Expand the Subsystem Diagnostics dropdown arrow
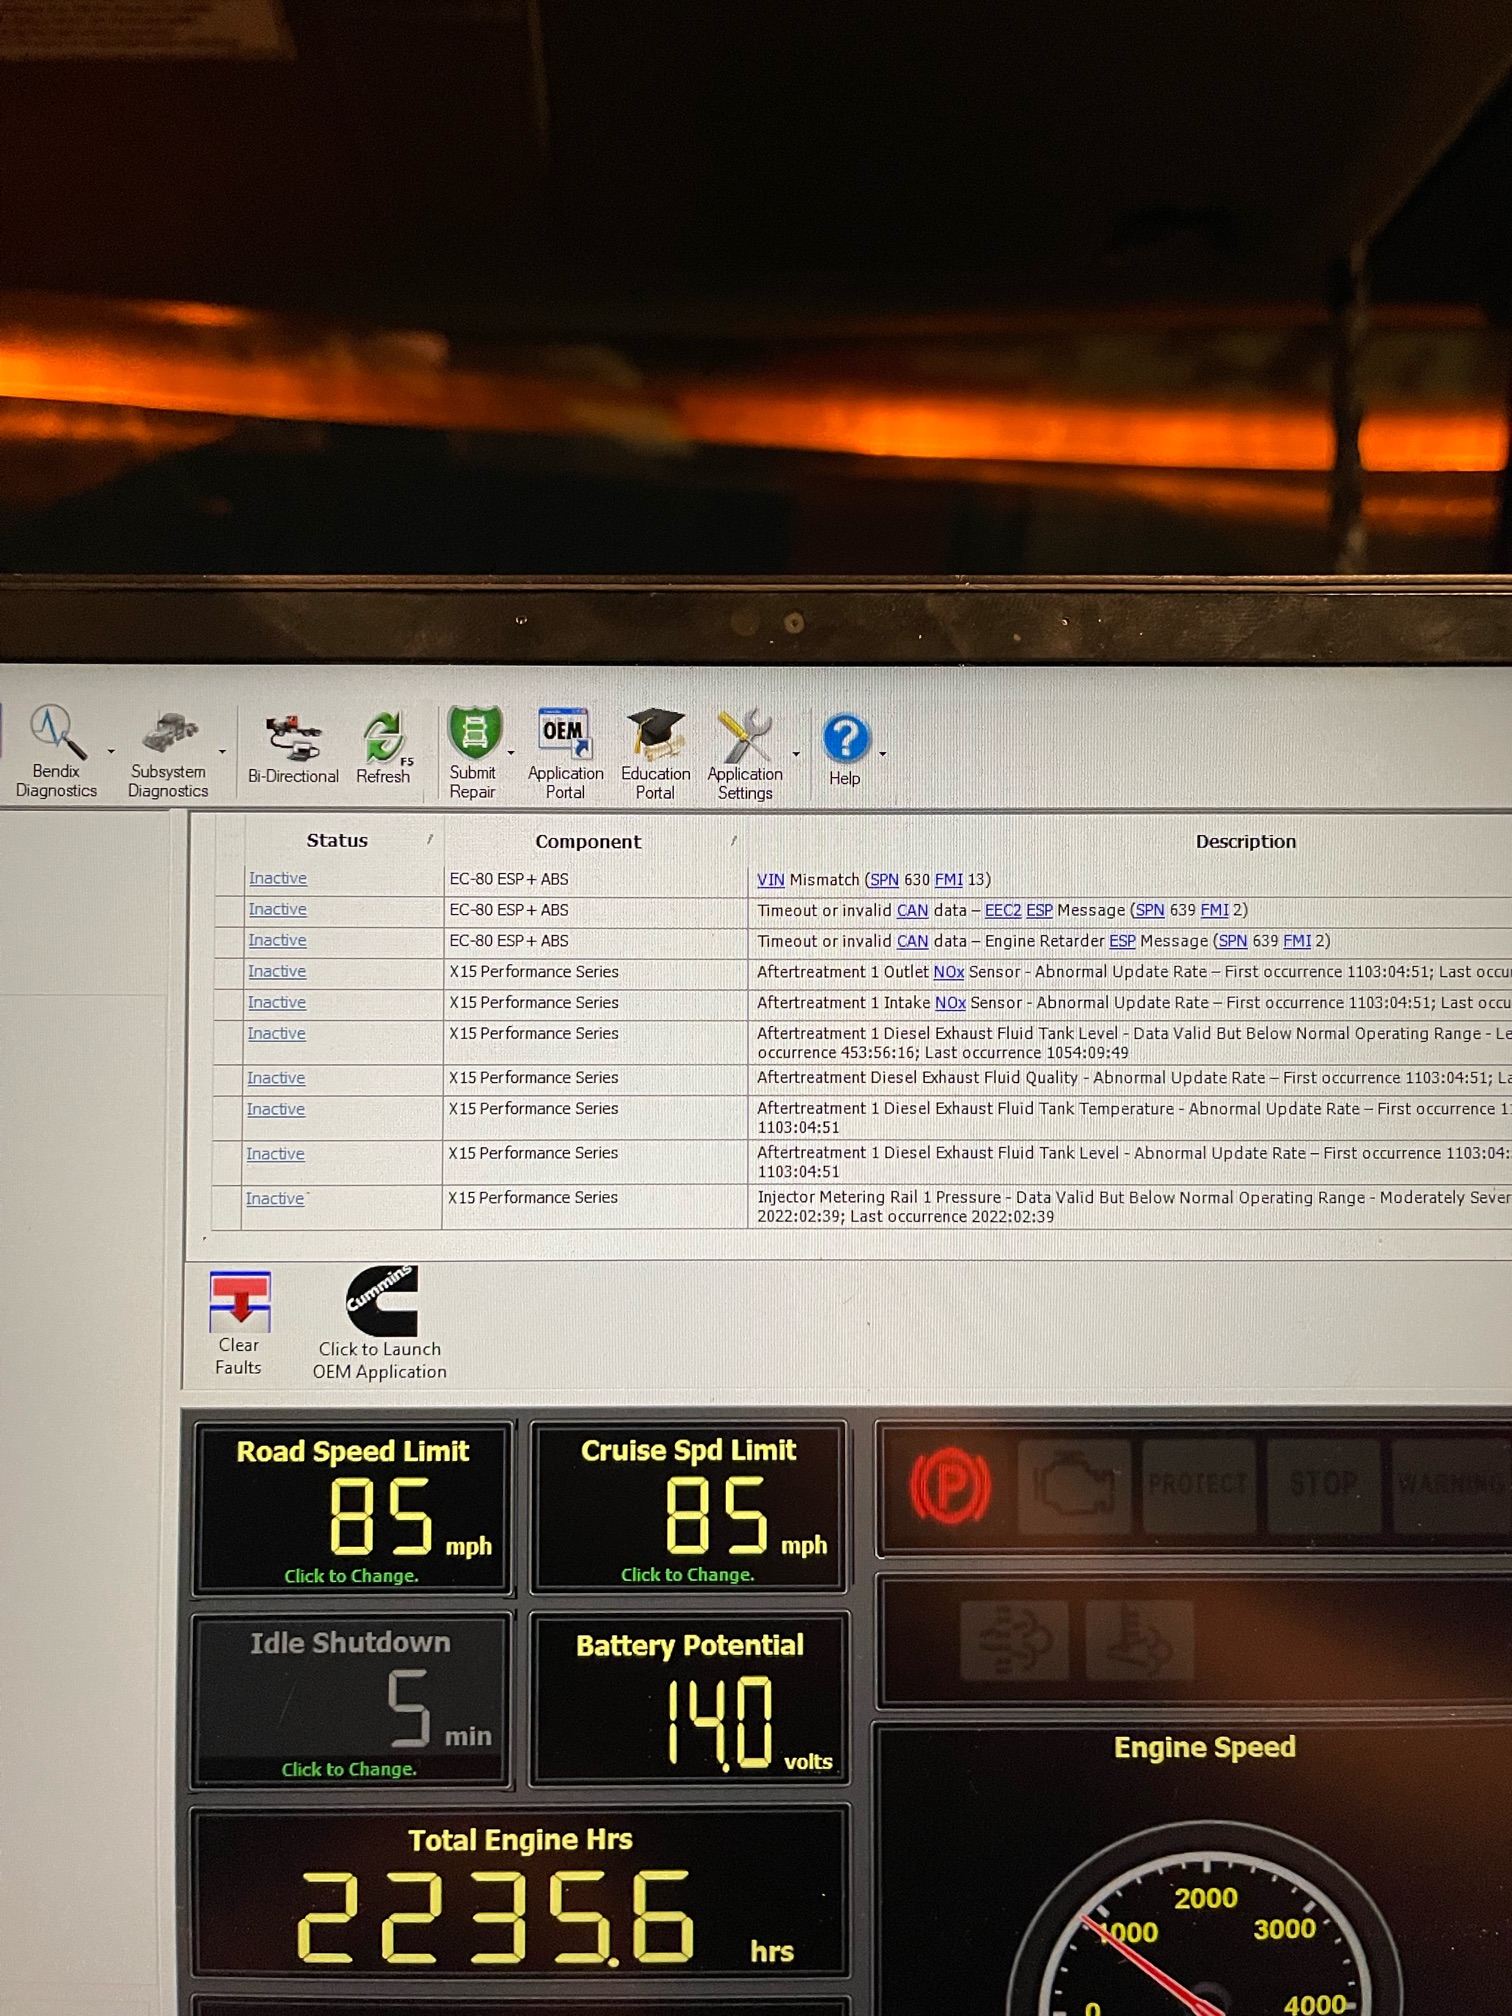Viewport: 1512px width, 2016px height. pos(222,752)
